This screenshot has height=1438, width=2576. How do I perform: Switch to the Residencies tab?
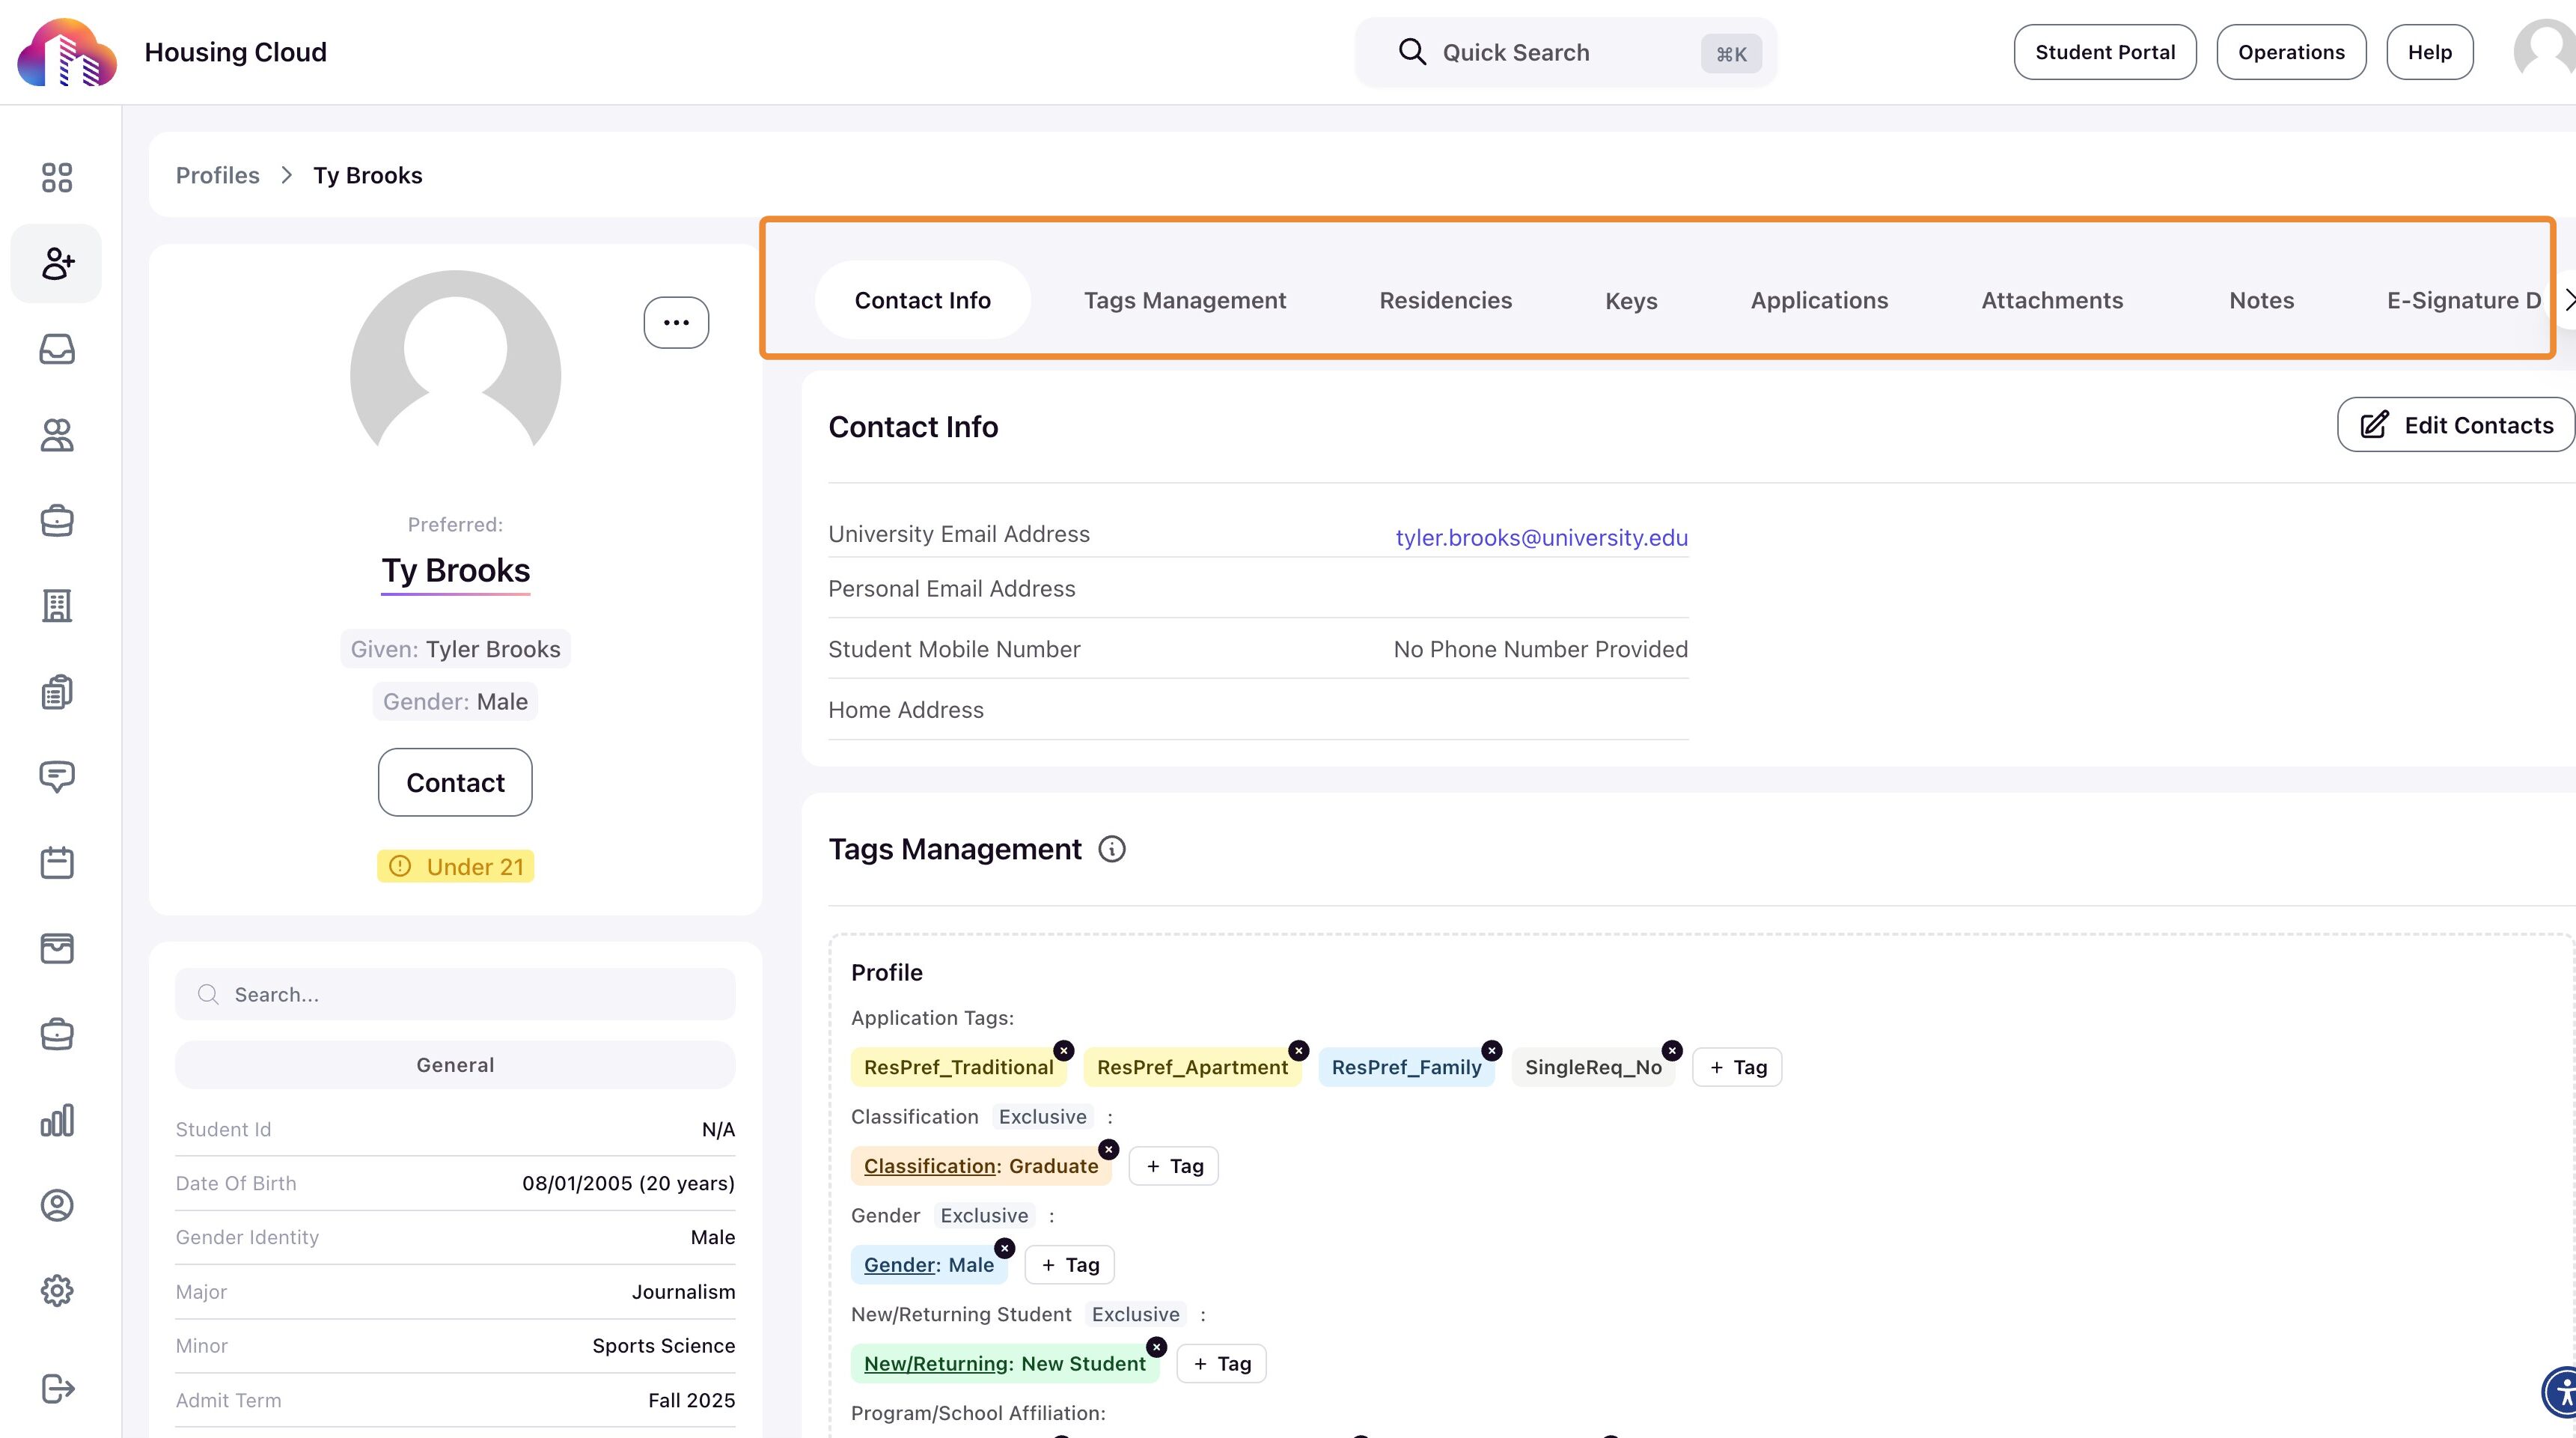[1445, 300]
